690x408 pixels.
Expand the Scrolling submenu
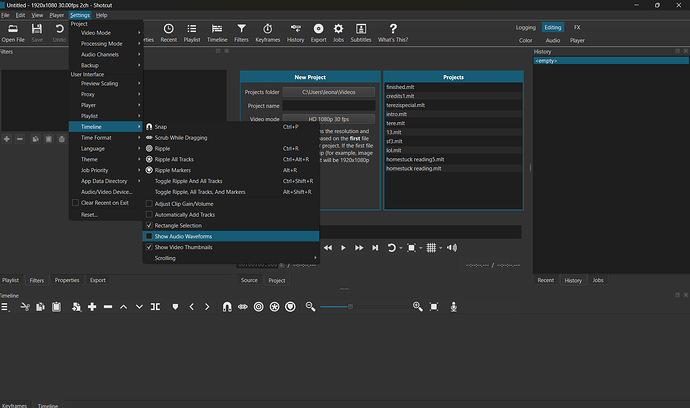coord(231,258)
